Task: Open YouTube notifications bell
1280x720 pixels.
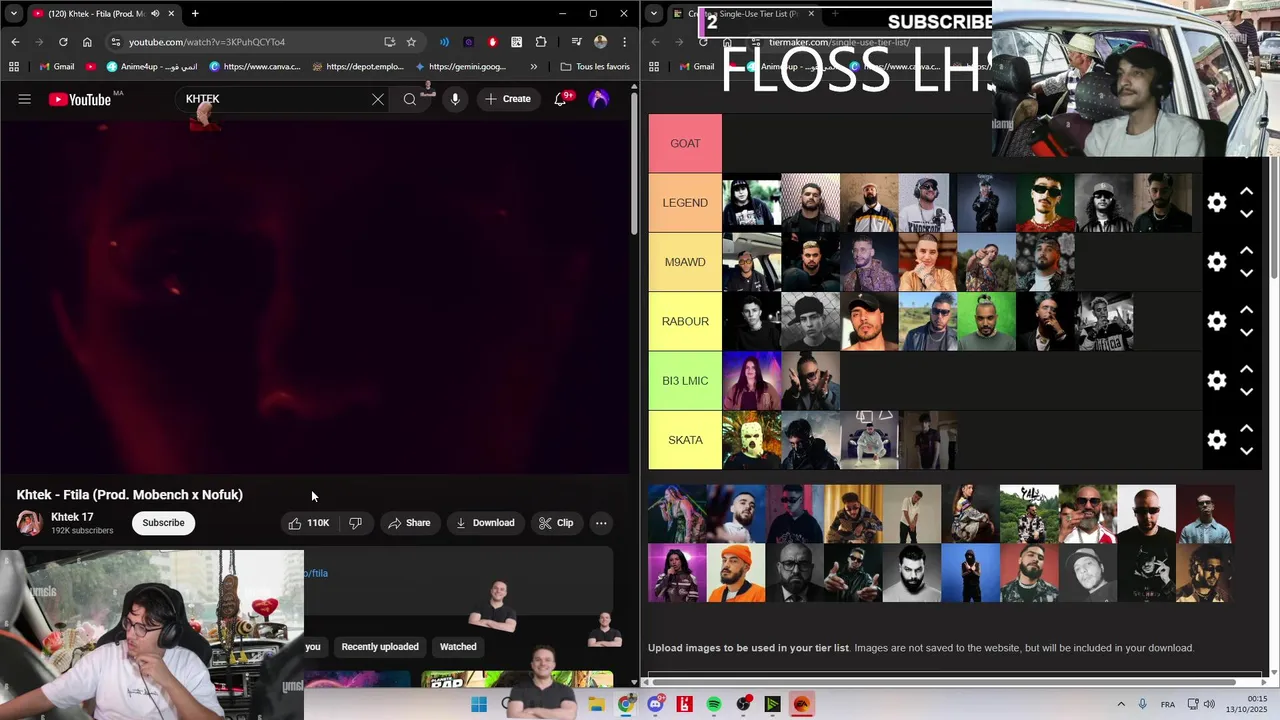Action: [x=561, y=99]
